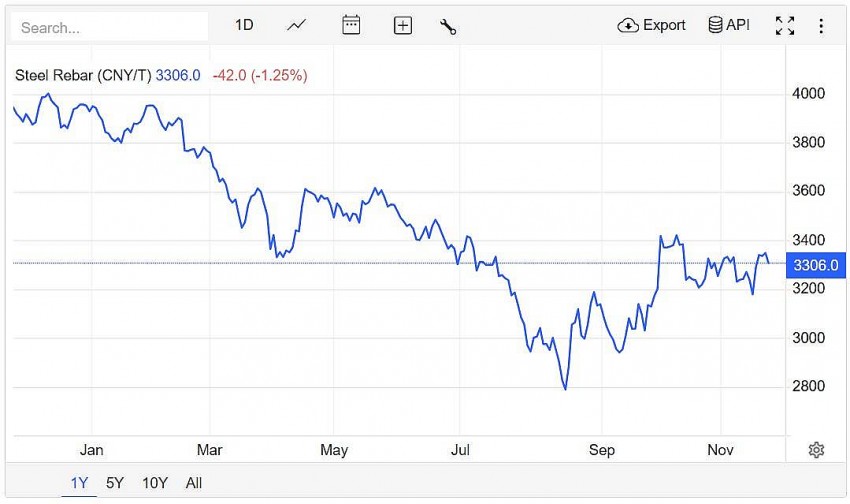Switch to the 5Y time range
The width and height of the screenshot is (850, 504).
click(x=115, y=483)
